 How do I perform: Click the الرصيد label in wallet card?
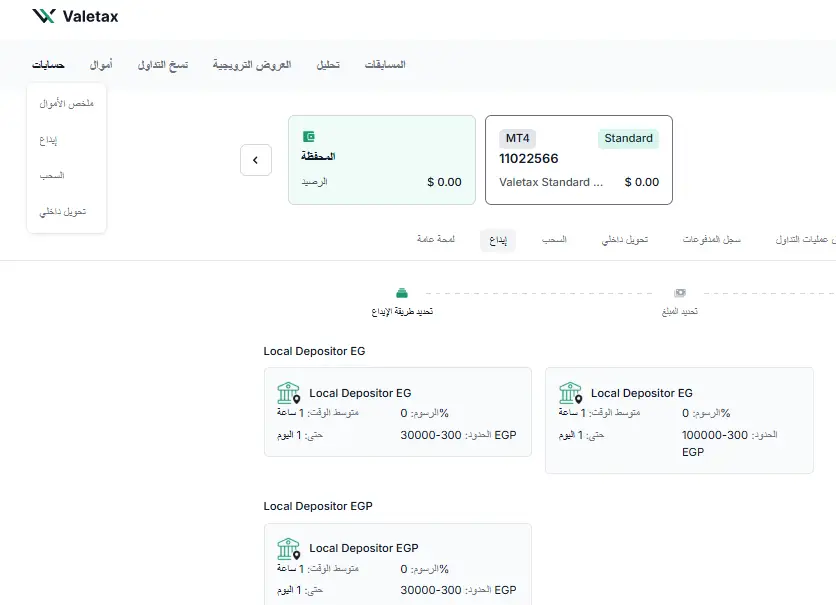coord(314,182)
